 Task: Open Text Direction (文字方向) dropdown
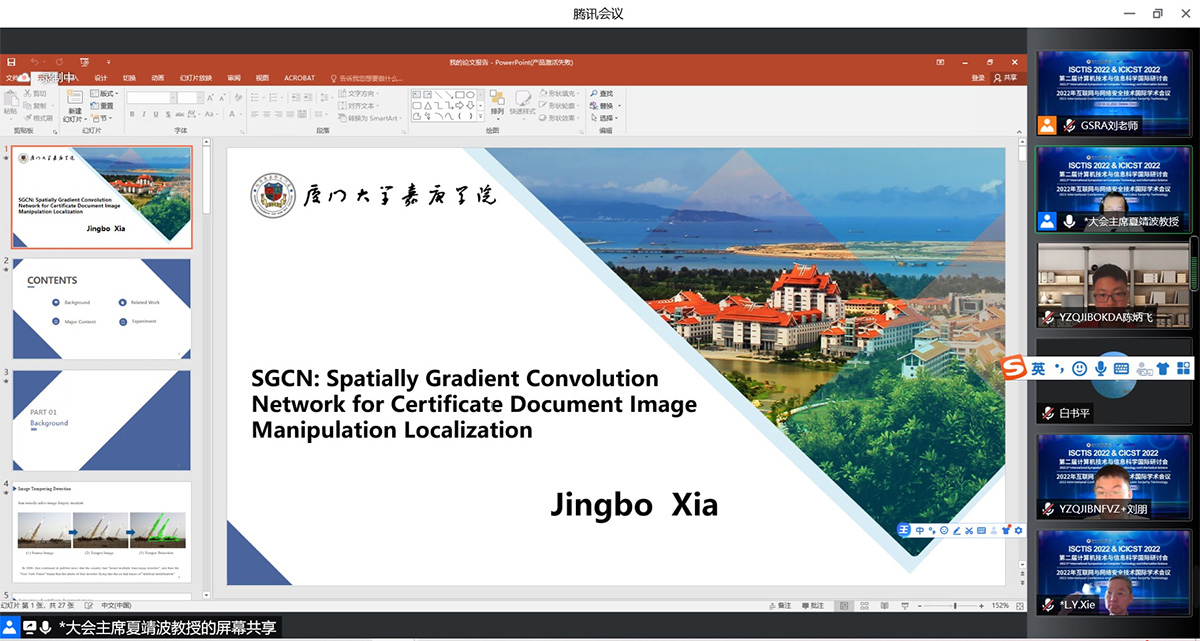(358, 93)
